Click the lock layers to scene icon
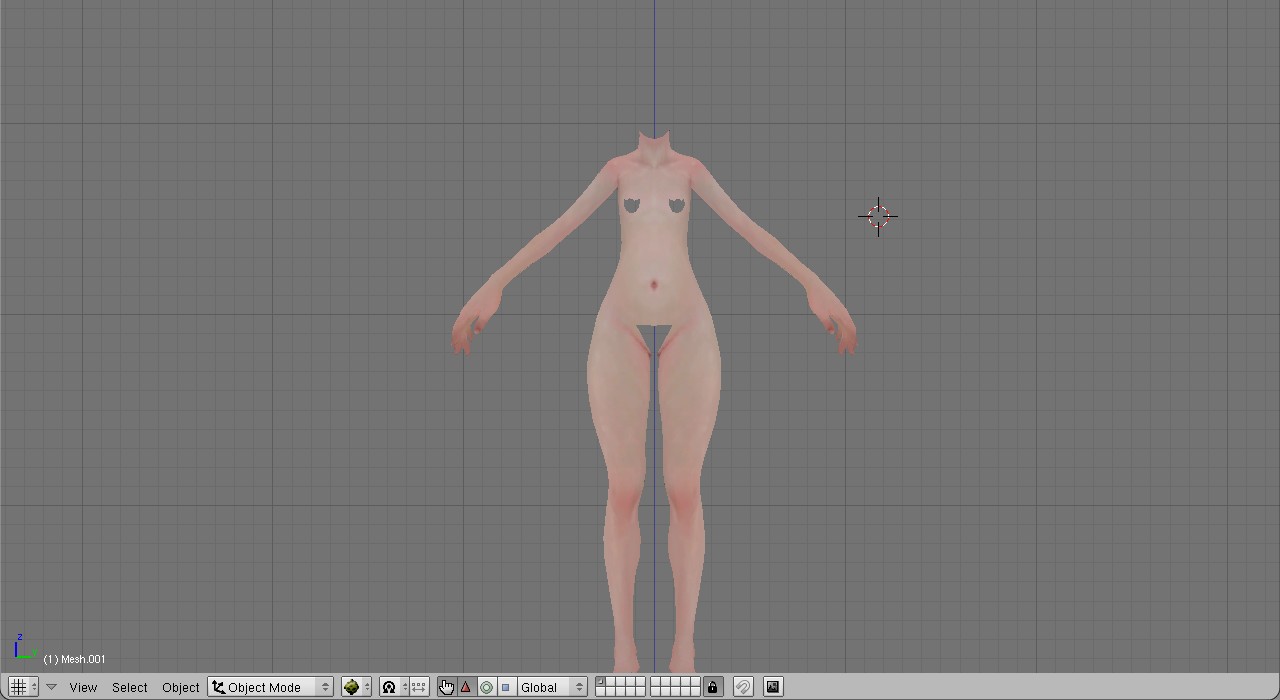This screenshot has height=700, width=1280. 712,687
